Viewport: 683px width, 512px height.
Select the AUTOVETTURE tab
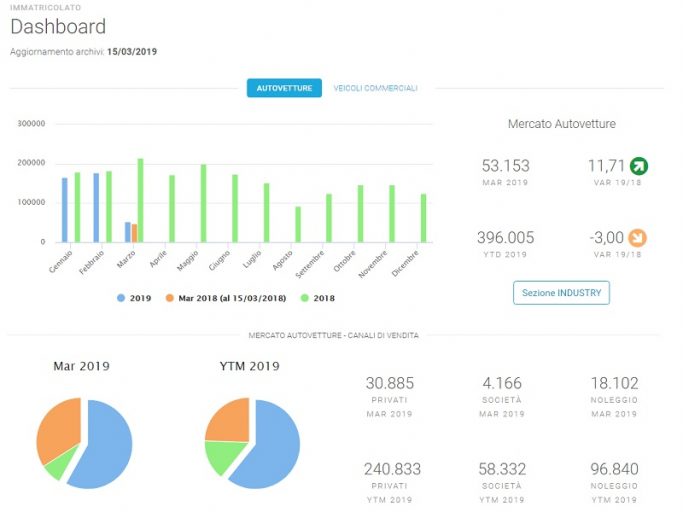(284, 88)
